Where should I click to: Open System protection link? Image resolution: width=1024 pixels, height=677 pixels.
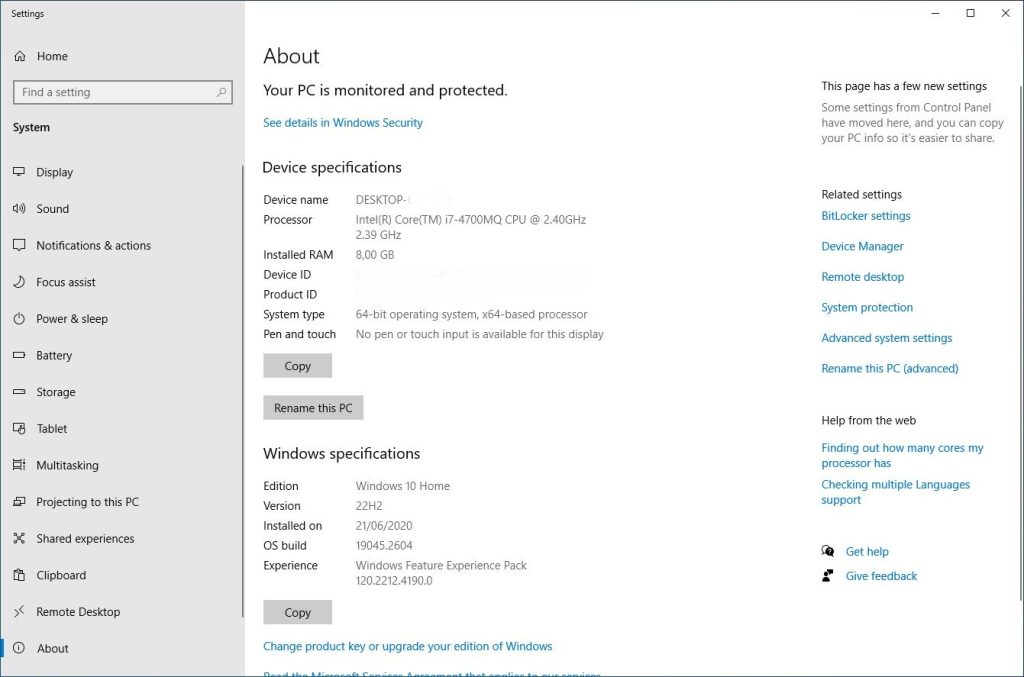click(867, 307)
